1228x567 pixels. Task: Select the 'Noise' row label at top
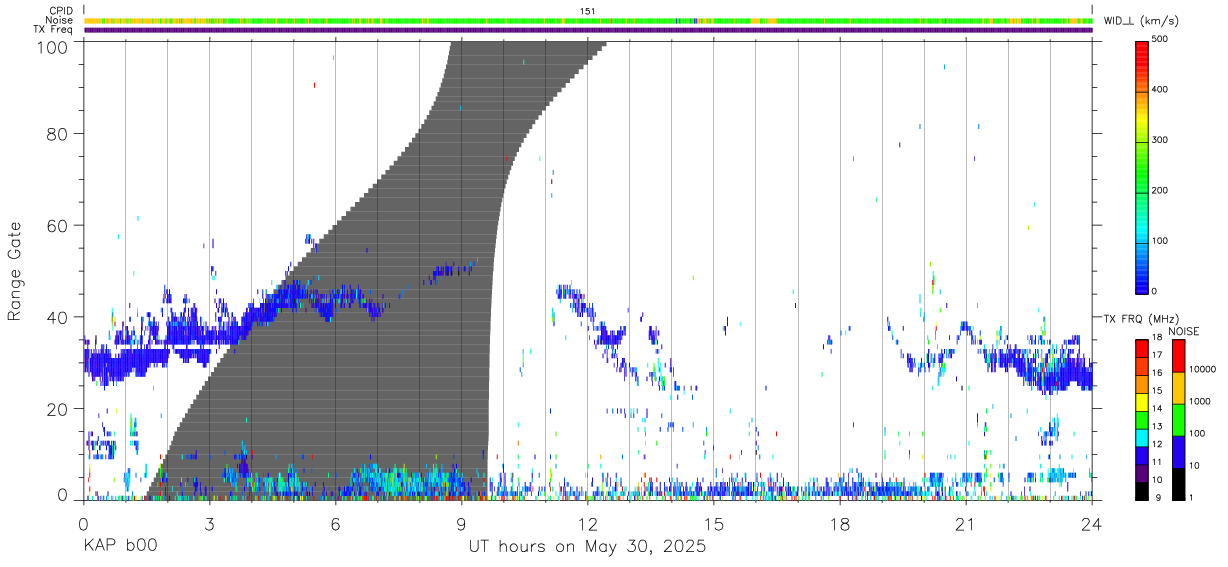click(x=61, y=20)
